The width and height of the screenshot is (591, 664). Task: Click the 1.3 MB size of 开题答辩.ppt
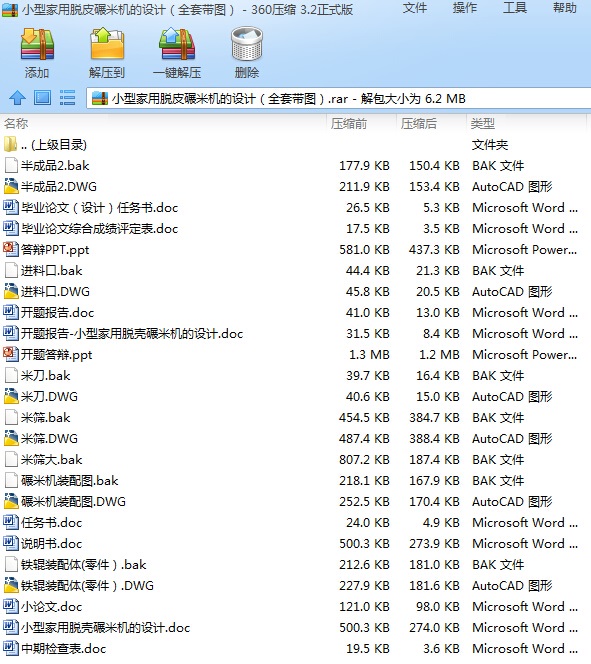369,354
